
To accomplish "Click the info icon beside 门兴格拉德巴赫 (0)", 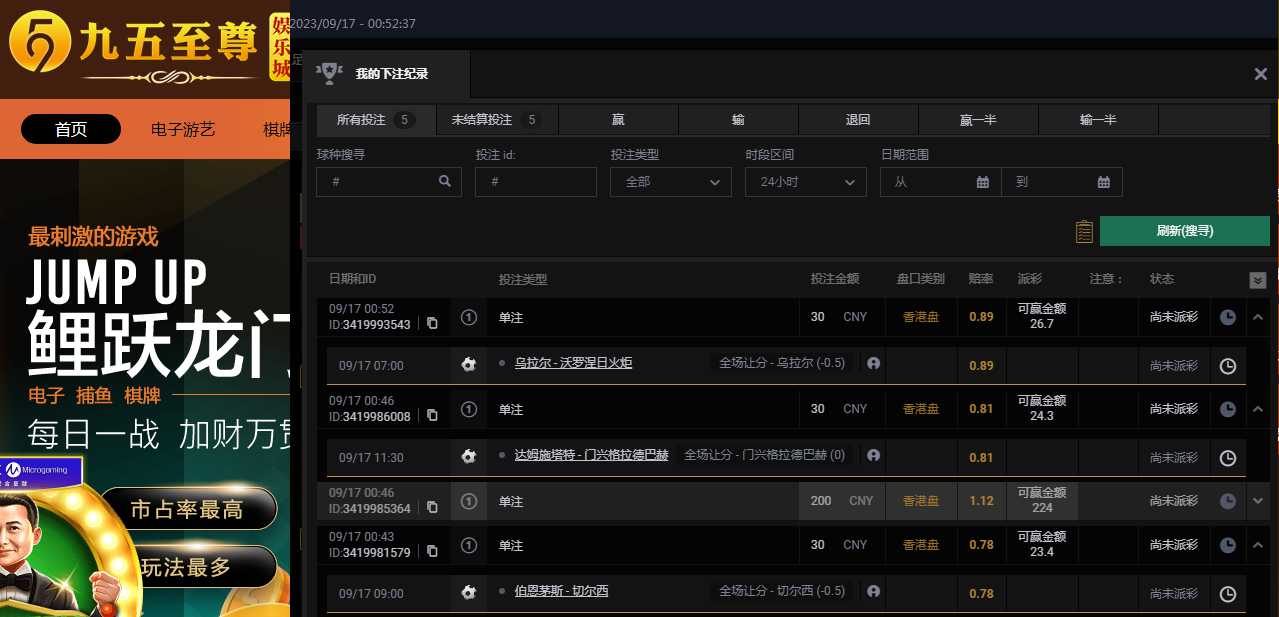I will click(x=873, y=455).
